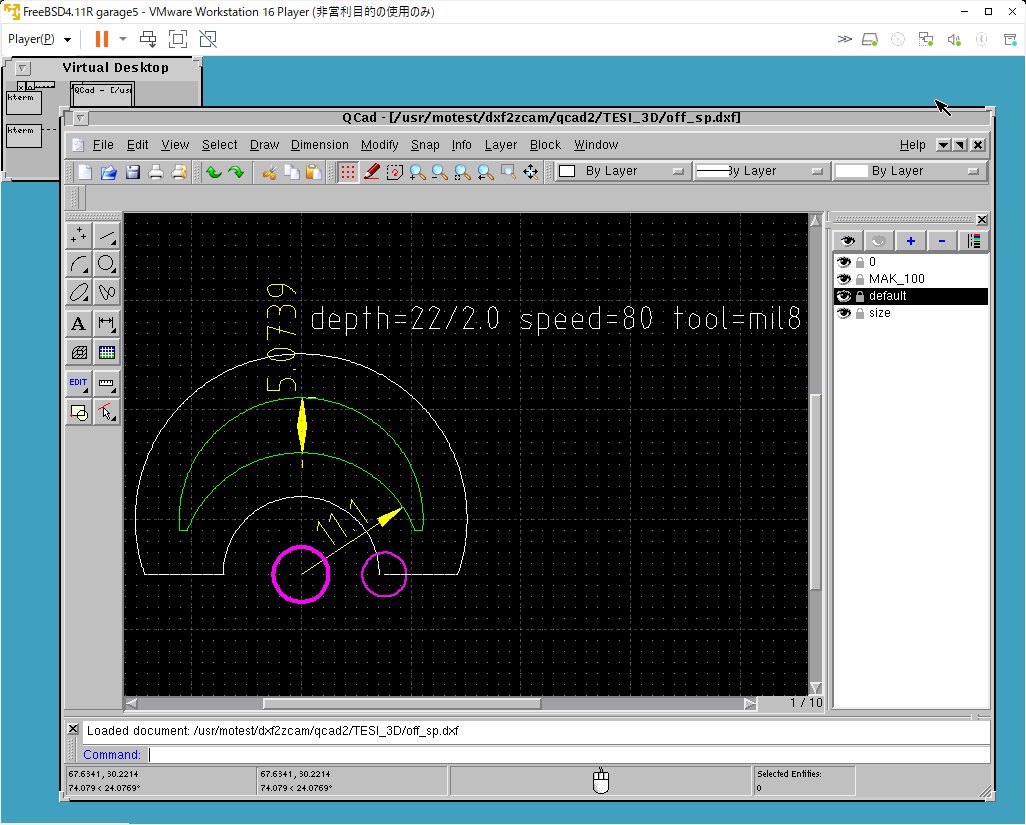Remove layer using the minus button
This screenshot has width=1026, height=825.
(x=941, y=241)
